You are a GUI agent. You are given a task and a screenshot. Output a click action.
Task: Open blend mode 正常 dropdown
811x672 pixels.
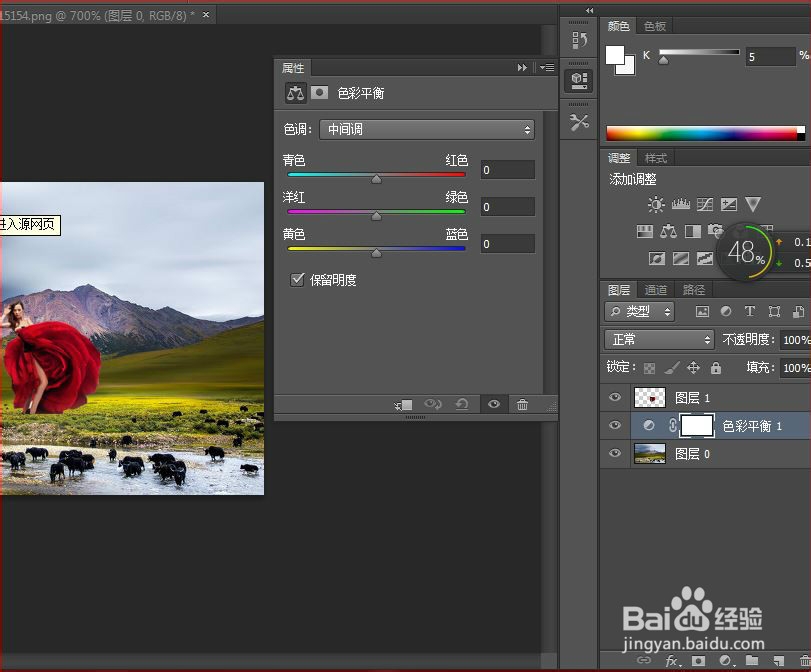click(x=659, y=340)
